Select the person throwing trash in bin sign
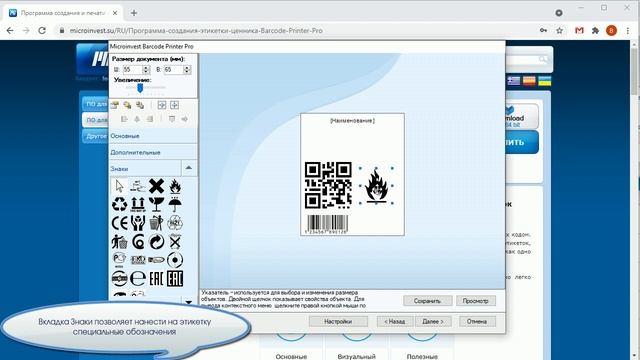The height and width of the screenshot is (360, 640). coord(156,223)
